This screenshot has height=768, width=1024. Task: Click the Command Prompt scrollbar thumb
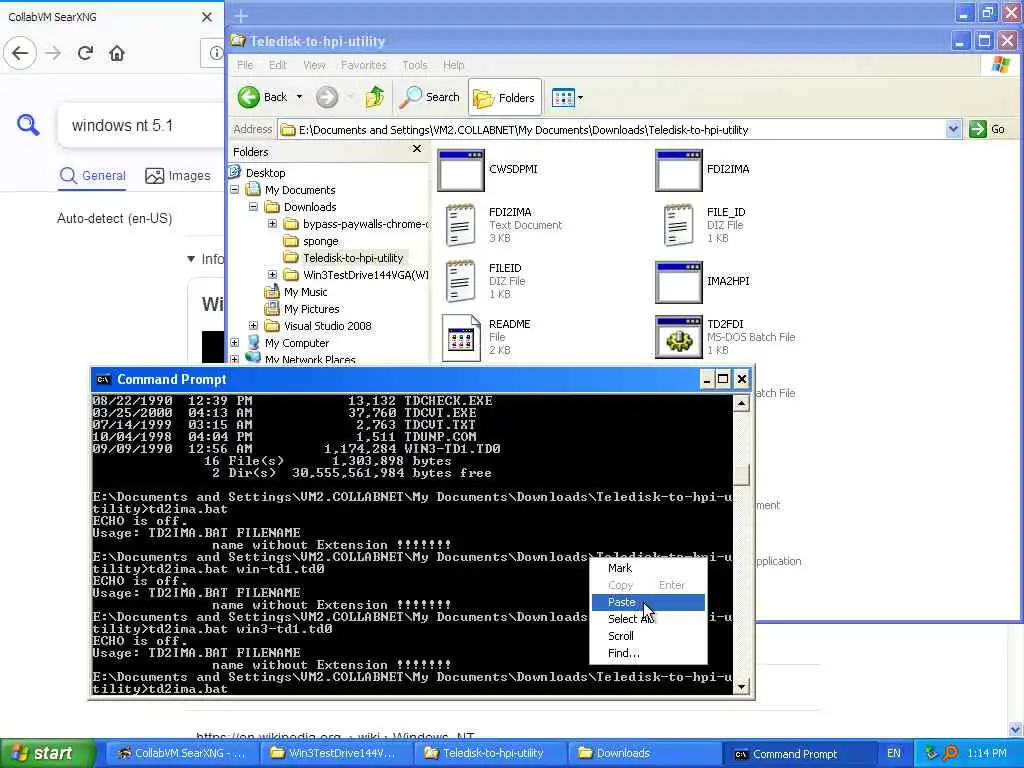741,475
